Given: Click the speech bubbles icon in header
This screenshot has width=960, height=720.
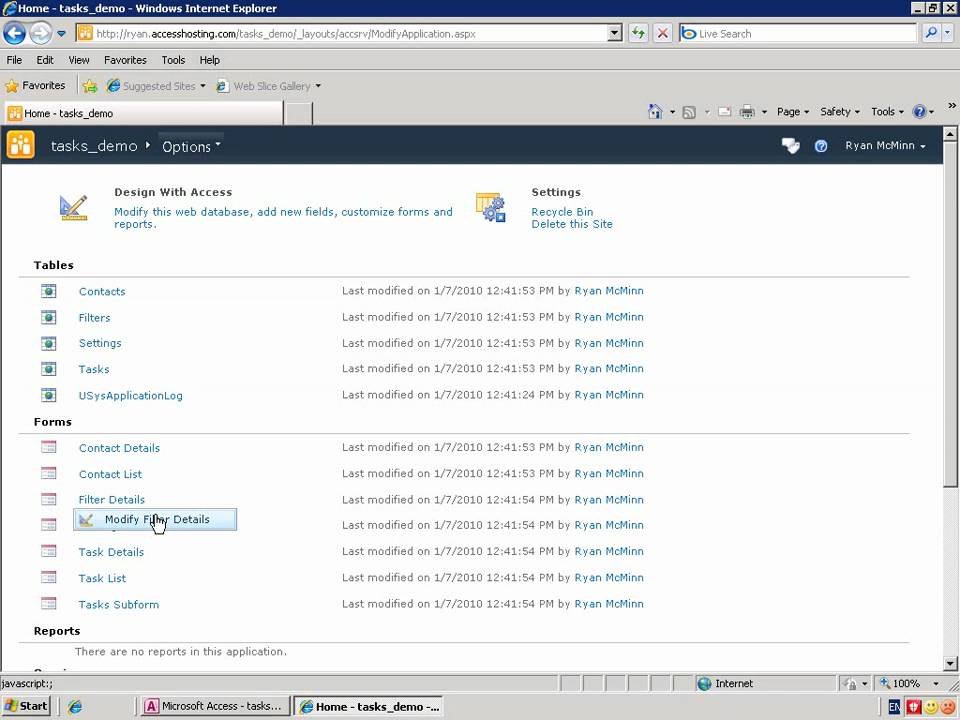Looking at the screenshot, I should (790, 146).
